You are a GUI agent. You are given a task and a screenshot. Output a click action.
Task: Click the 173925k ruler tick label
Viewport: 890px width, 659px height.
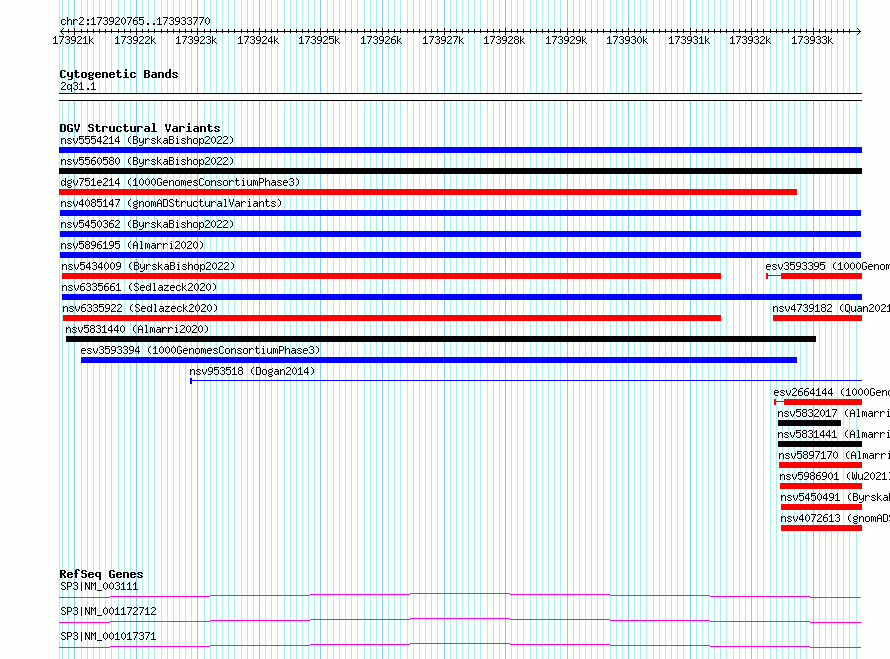pyautogui.click(x=319, y=40)
